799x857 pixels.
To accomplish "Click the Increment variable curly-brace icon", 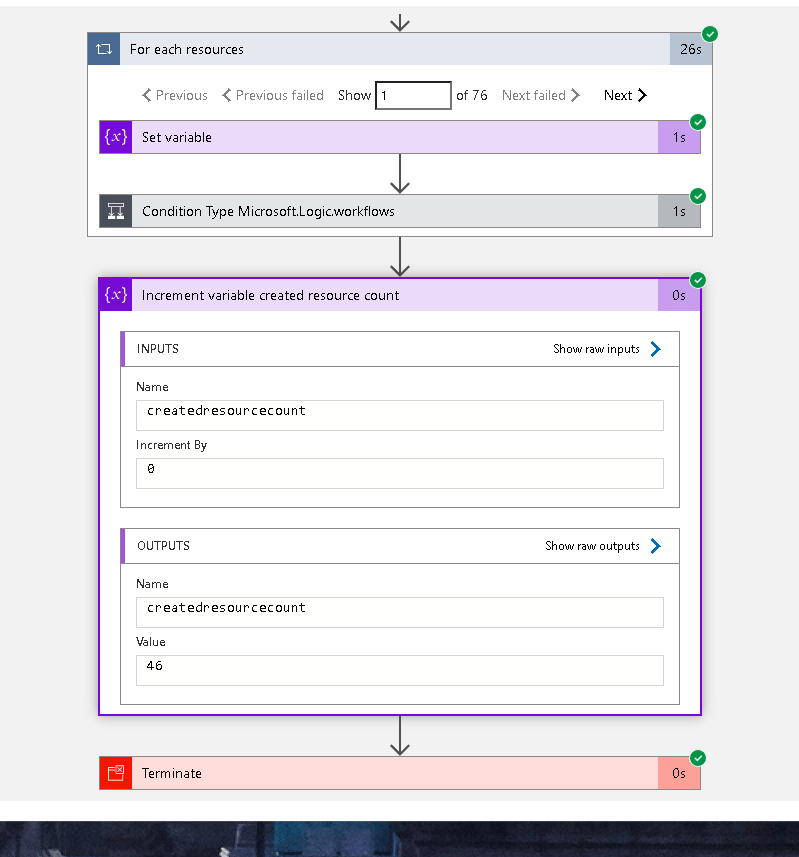I will 116,295.
